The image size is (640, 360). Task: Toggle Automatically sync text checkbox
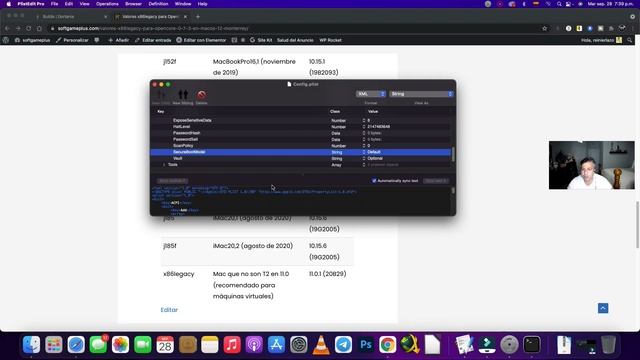pos(374,181)
